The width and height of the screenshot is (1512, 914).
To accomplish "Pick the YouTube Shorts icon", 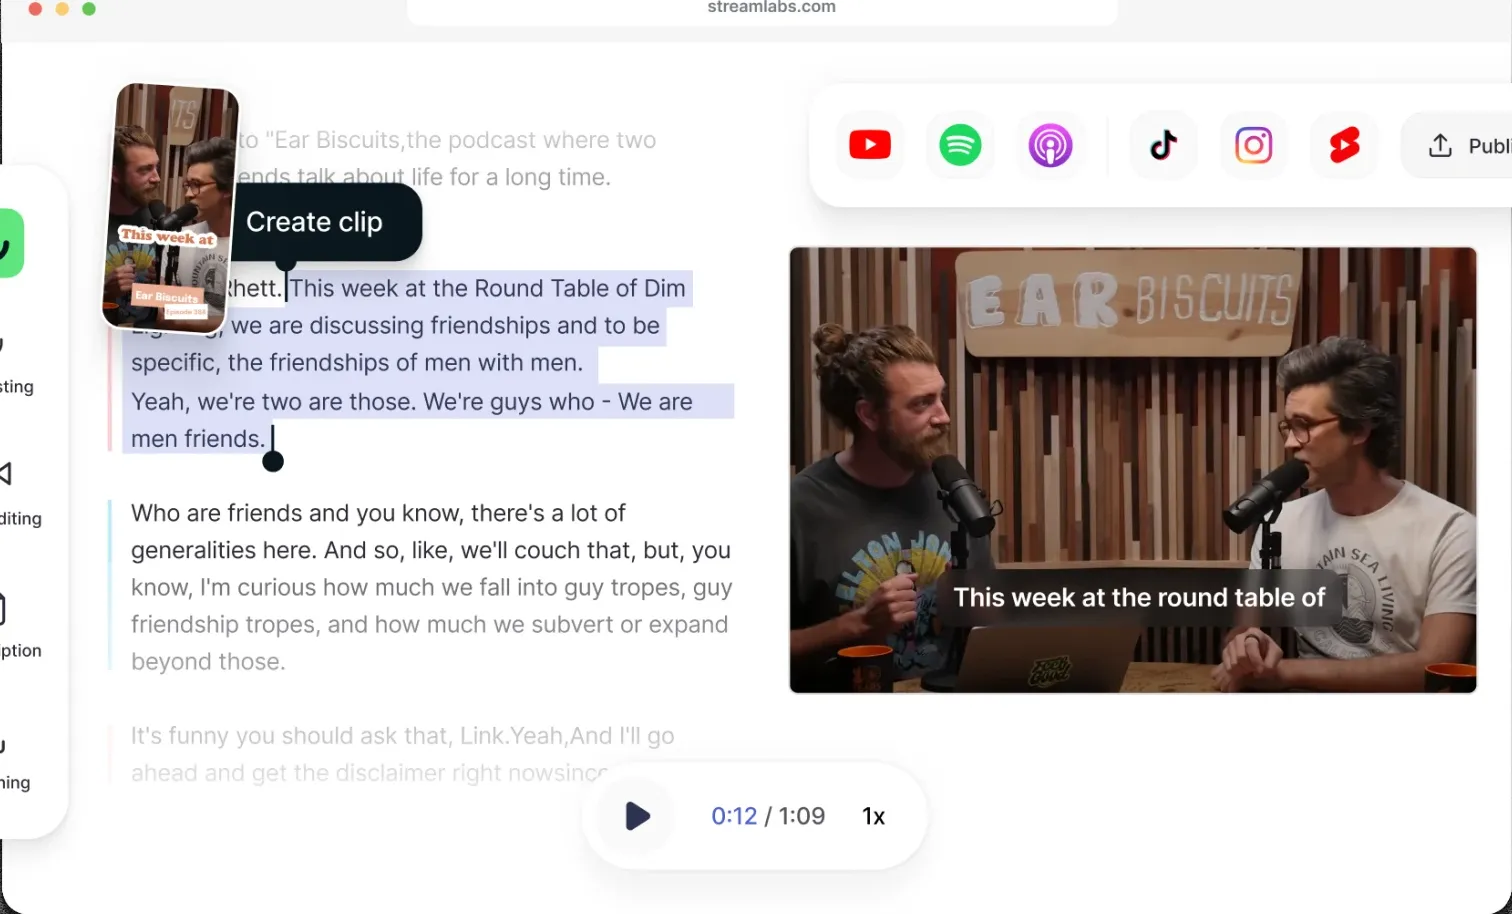I will point(1344,146).
